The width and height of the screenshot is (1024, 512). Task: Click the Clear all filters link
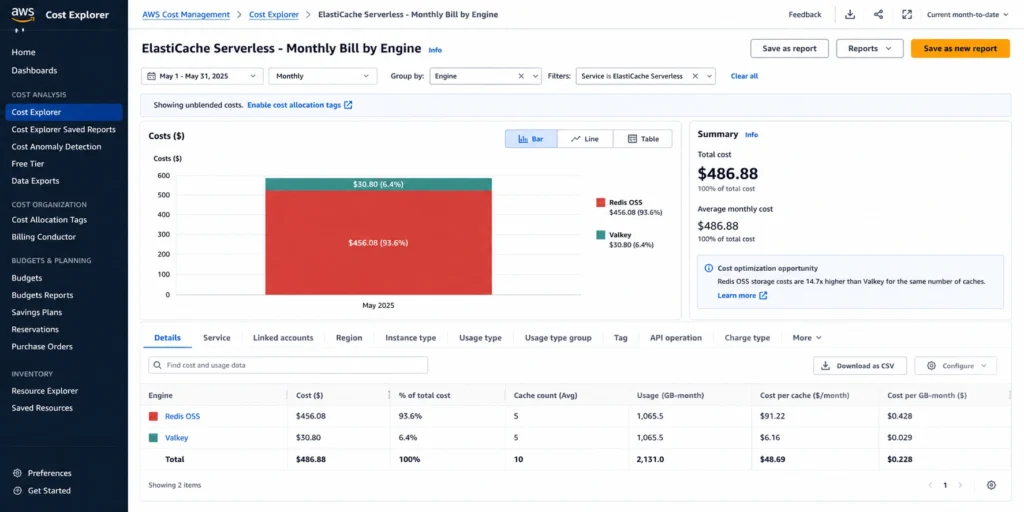pyautogui.click(x=744, y=76)
